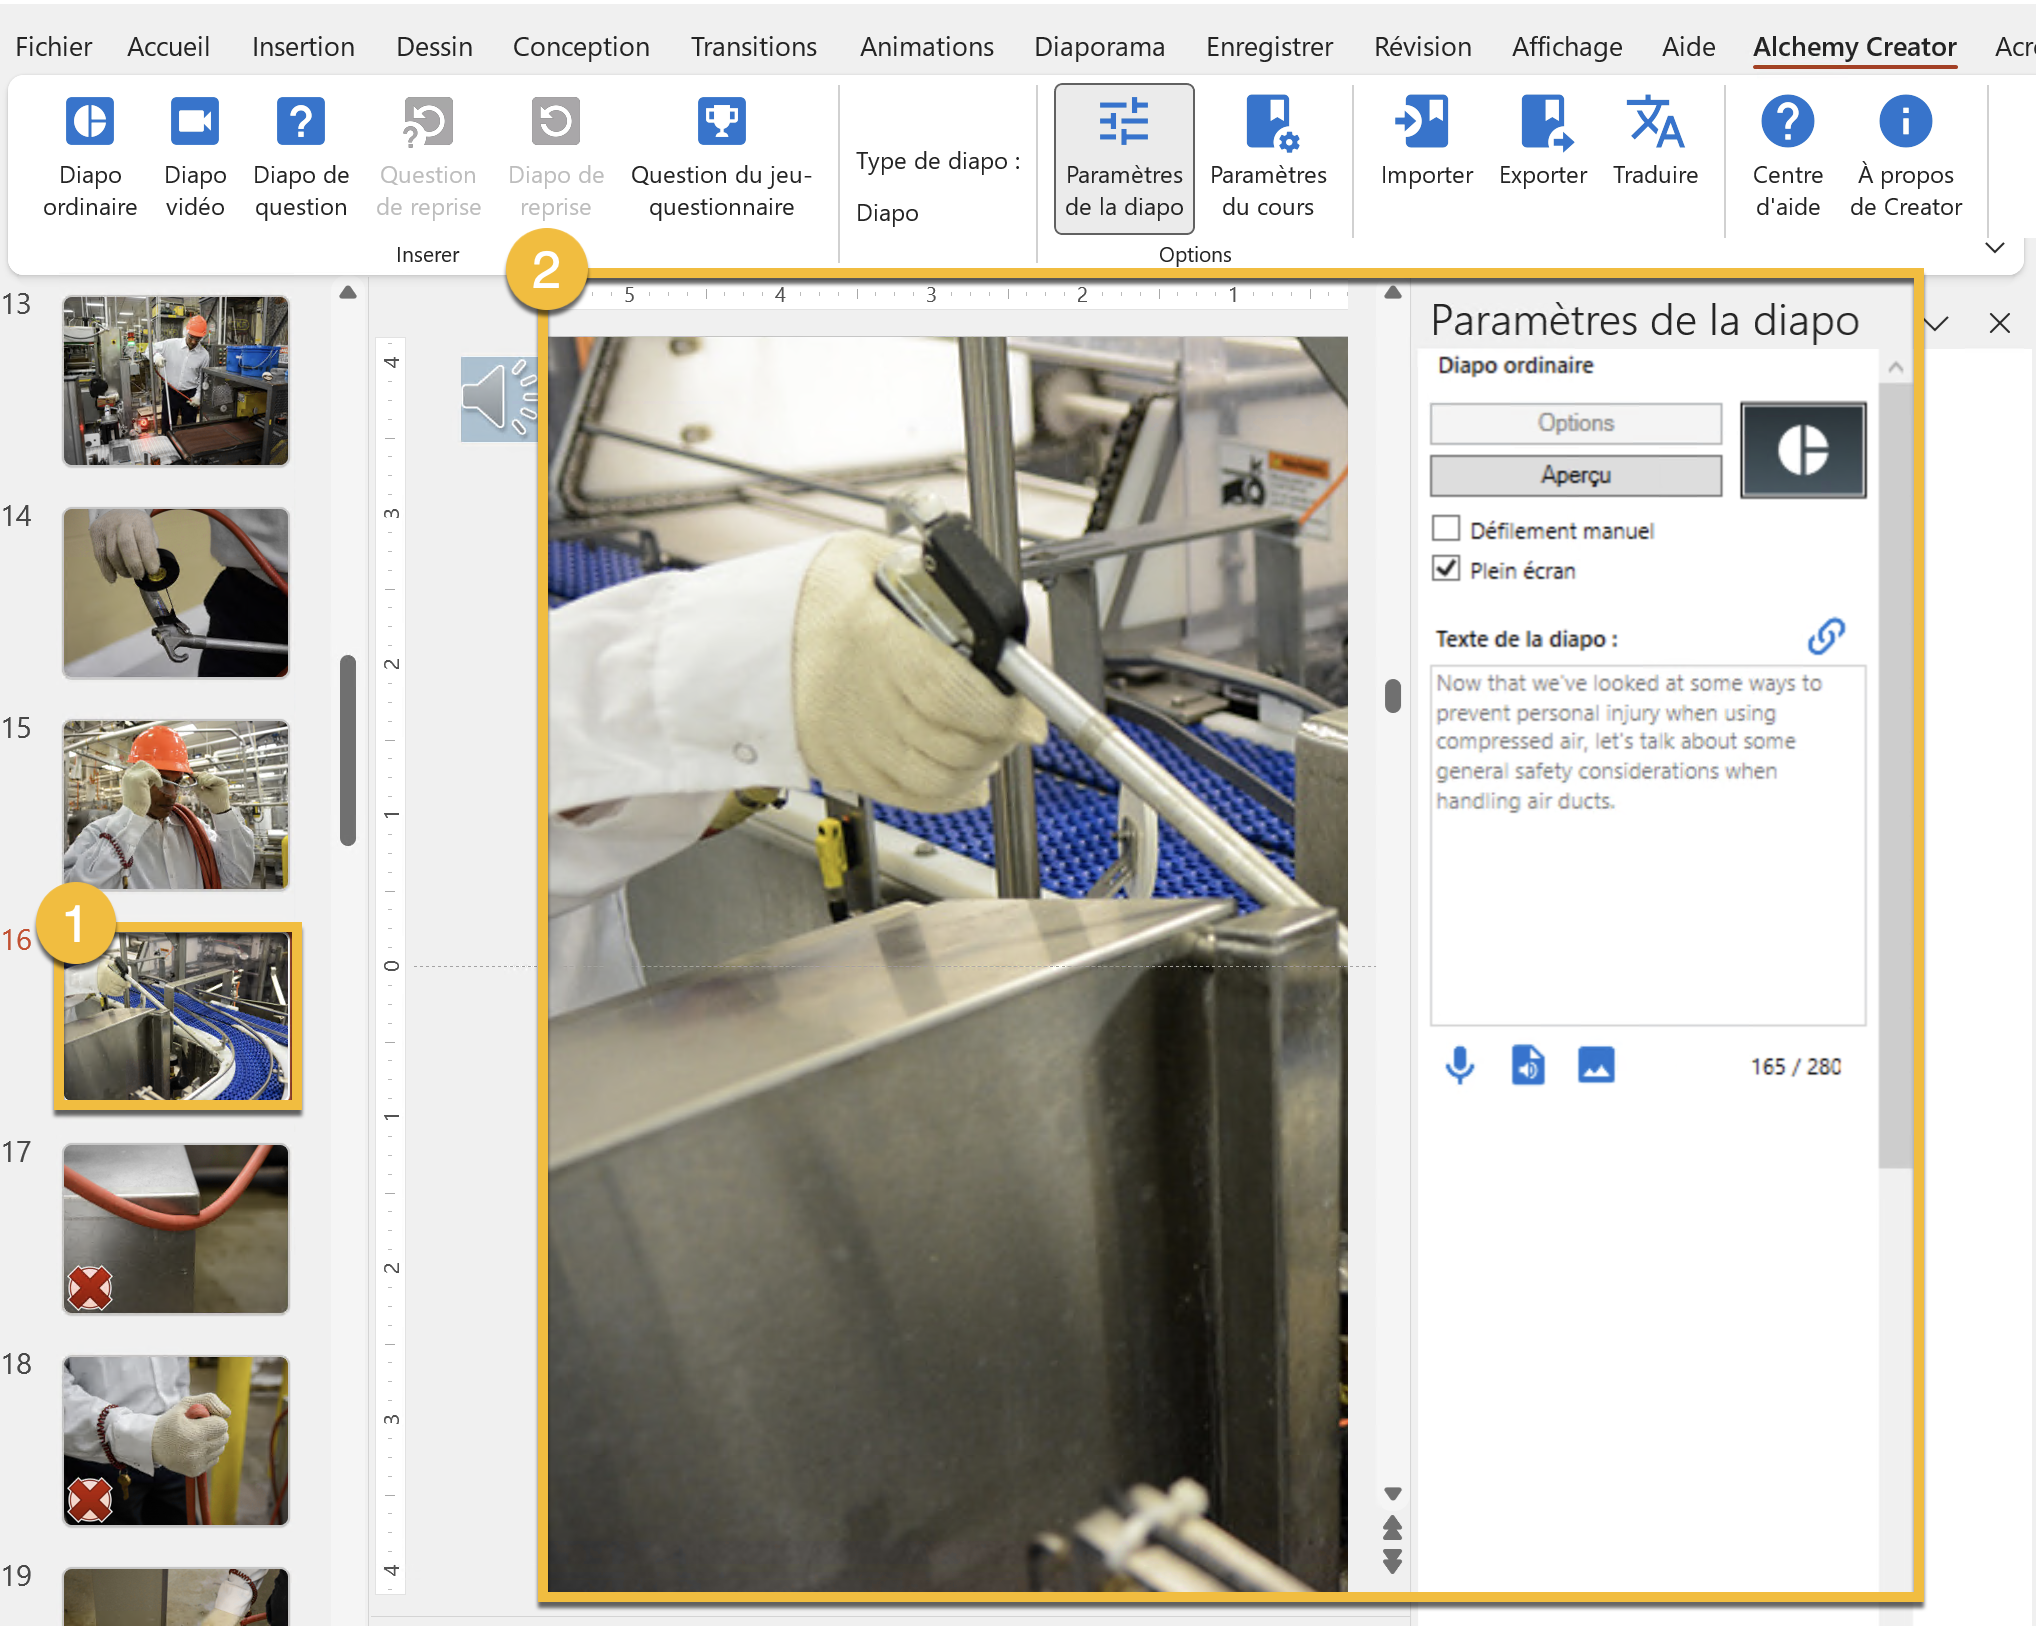Switch to the Accueil tab

(x=168, y=47)
